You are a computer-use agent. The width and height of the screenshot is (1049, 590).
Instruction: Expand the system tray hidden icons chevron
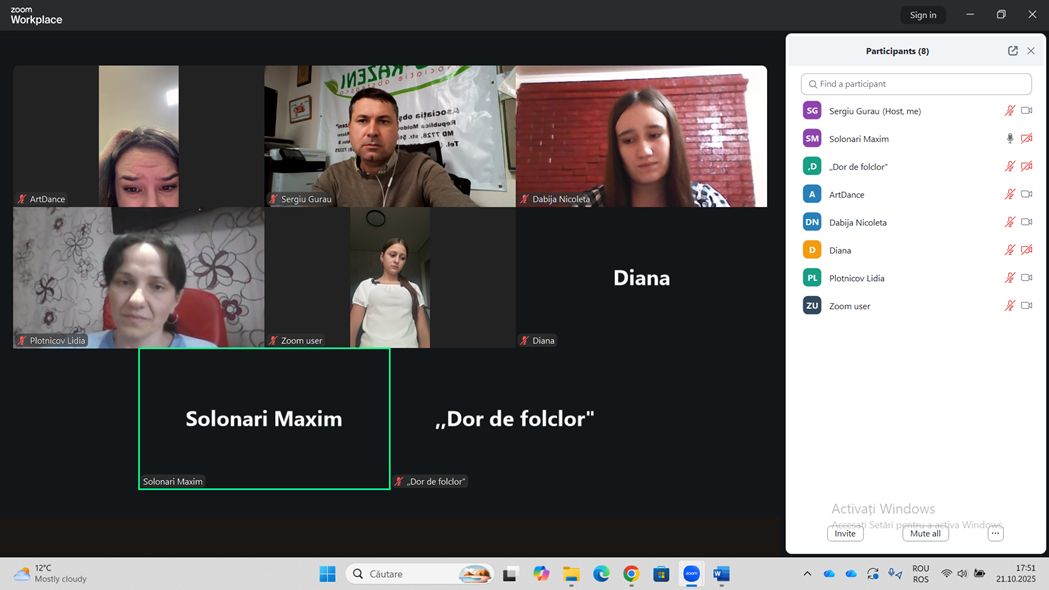tap(807, 574)
